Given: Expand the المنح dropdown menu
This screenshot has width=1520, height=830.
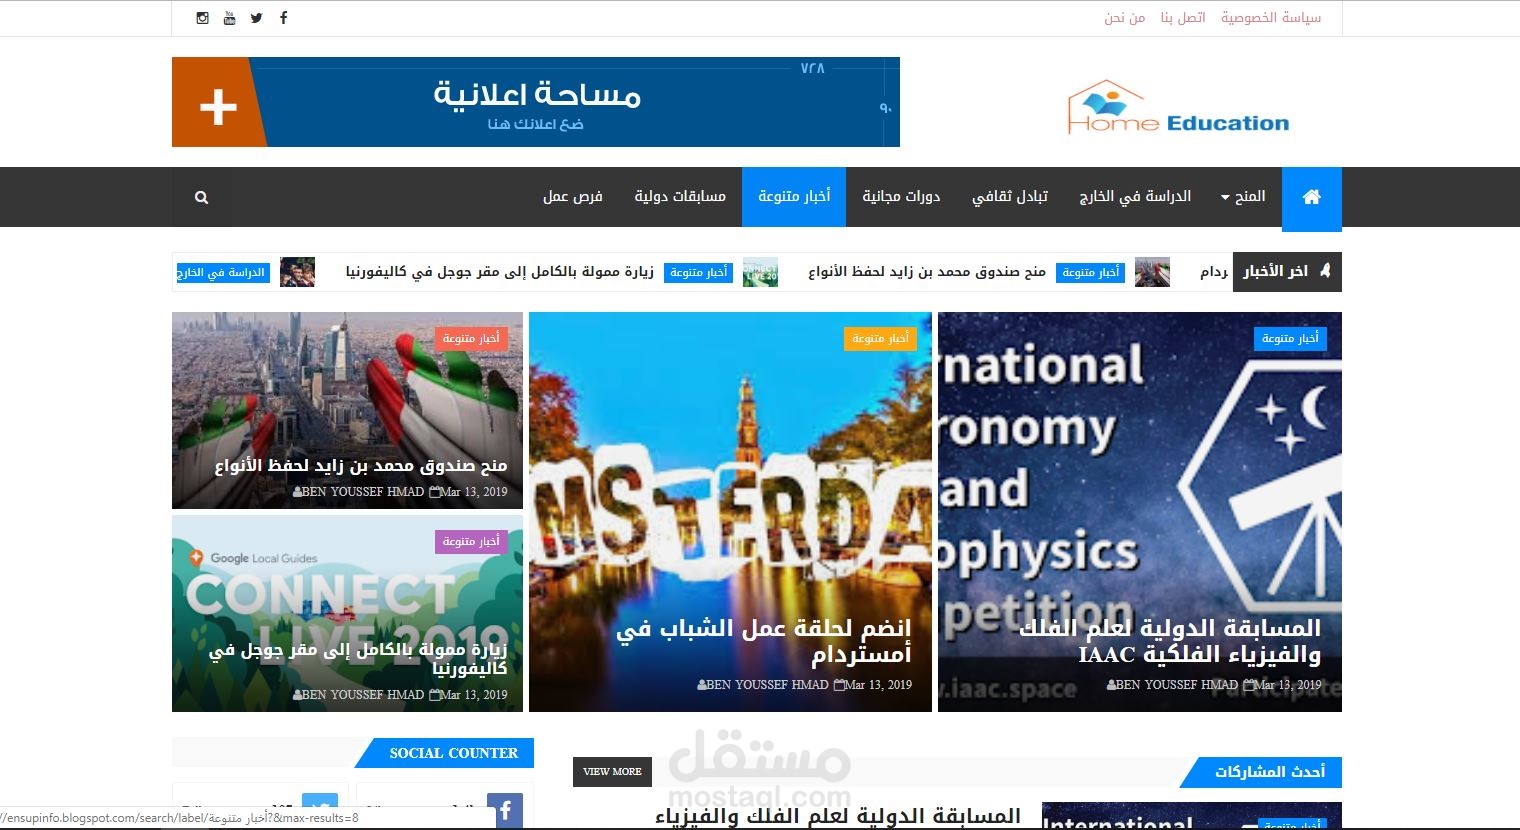Looking at the screenshot, I should pos(1243,196).
